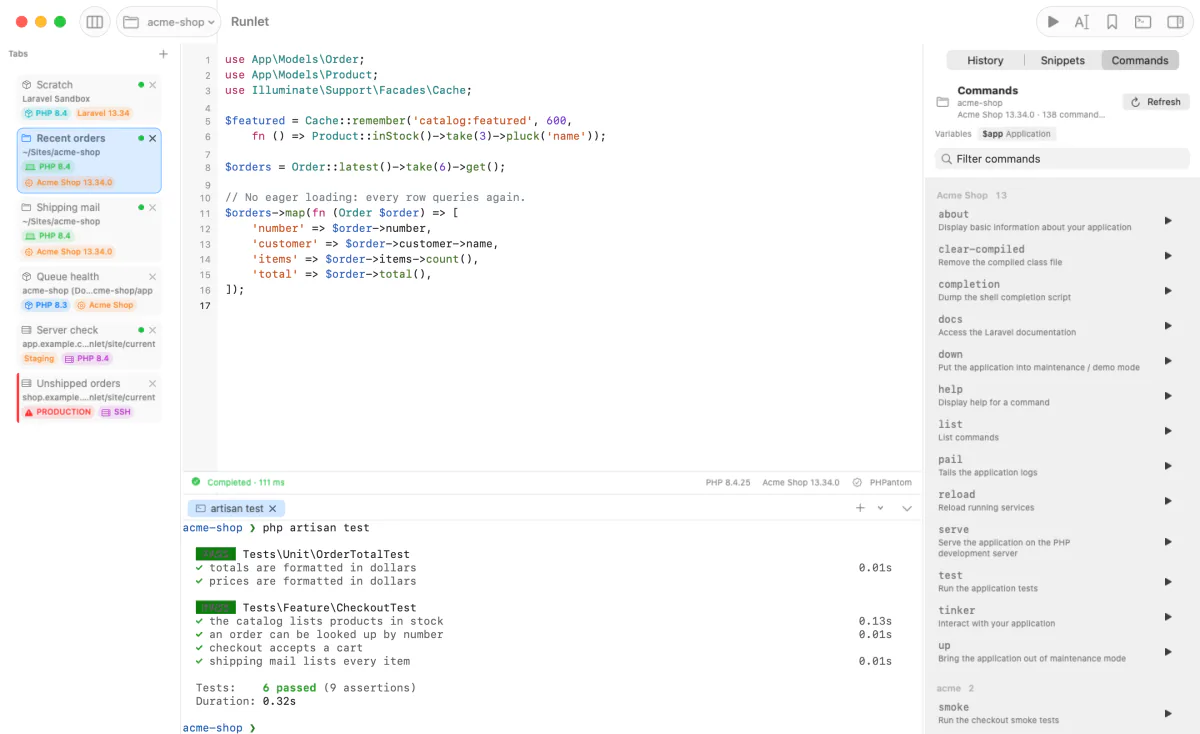Image resolution: width=1200 pixels, height=734 pixels.
Task: Click the PHPantom status bar entry
Action: click(x=882, y=482)
